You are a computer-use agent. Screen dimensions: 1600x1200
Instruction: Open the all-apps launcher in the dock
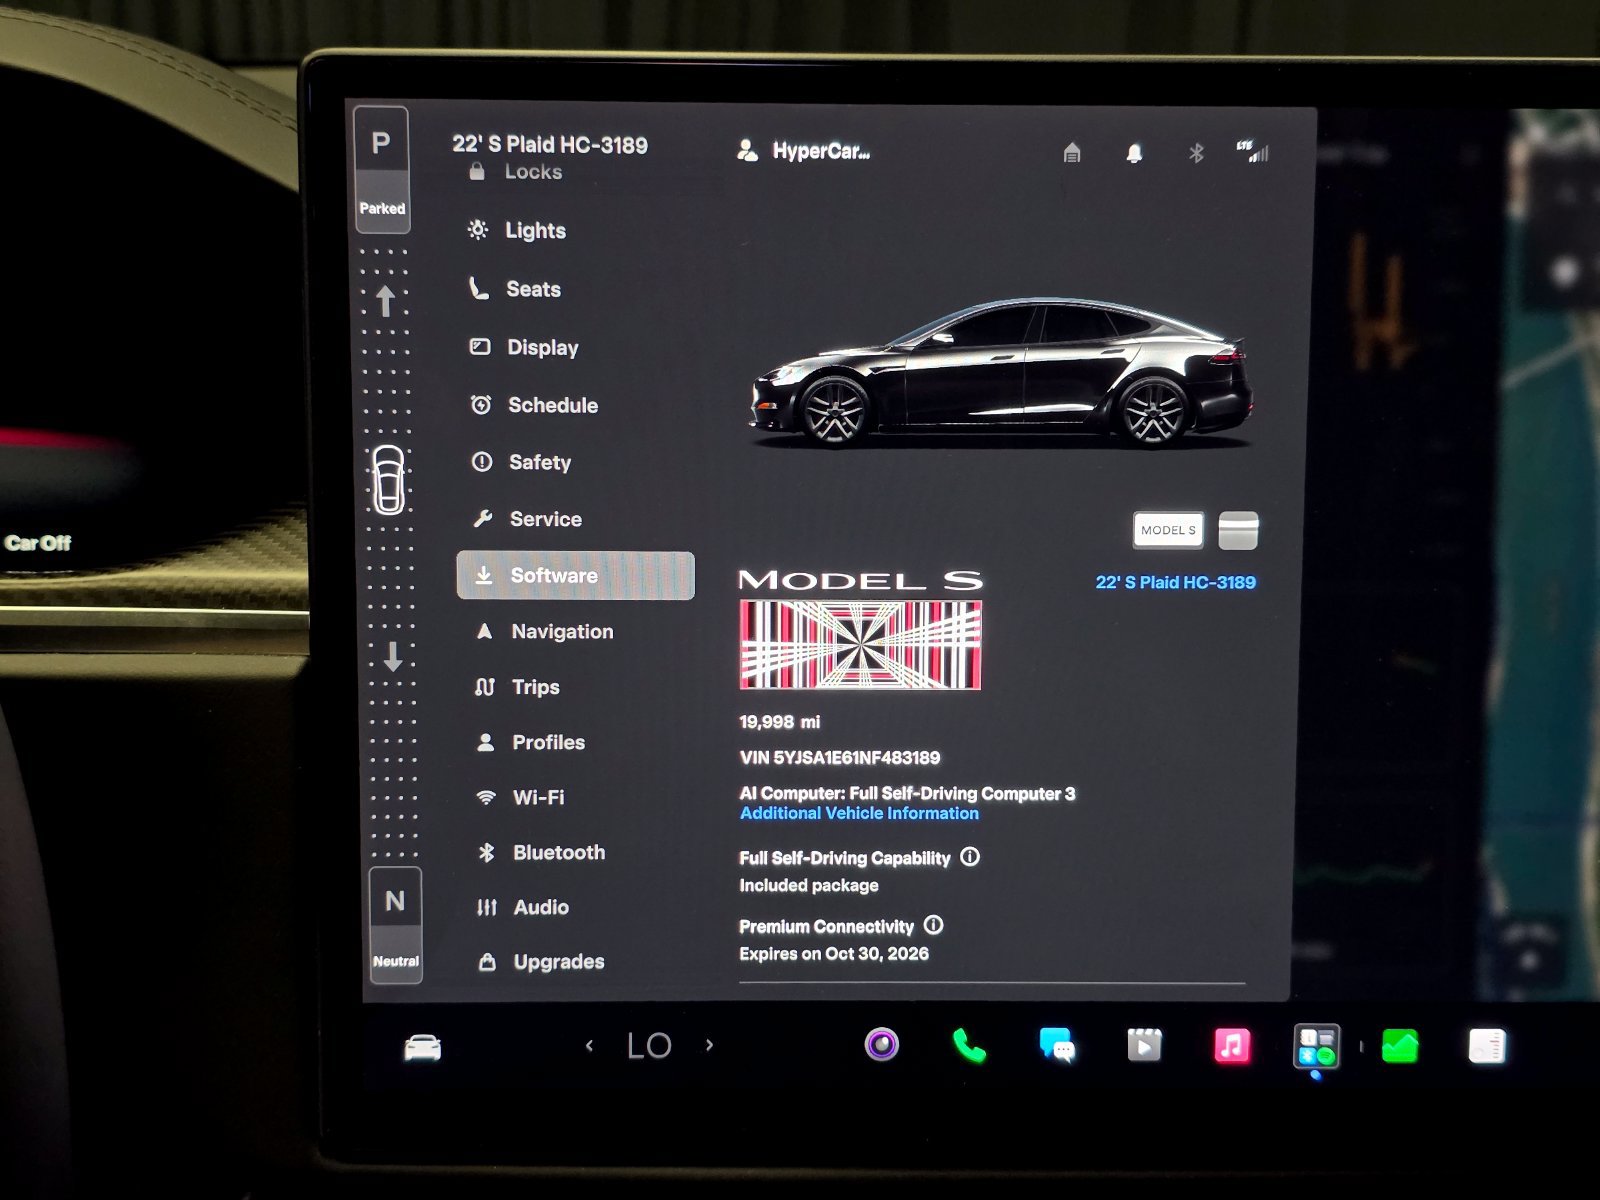point(1317,1047)
